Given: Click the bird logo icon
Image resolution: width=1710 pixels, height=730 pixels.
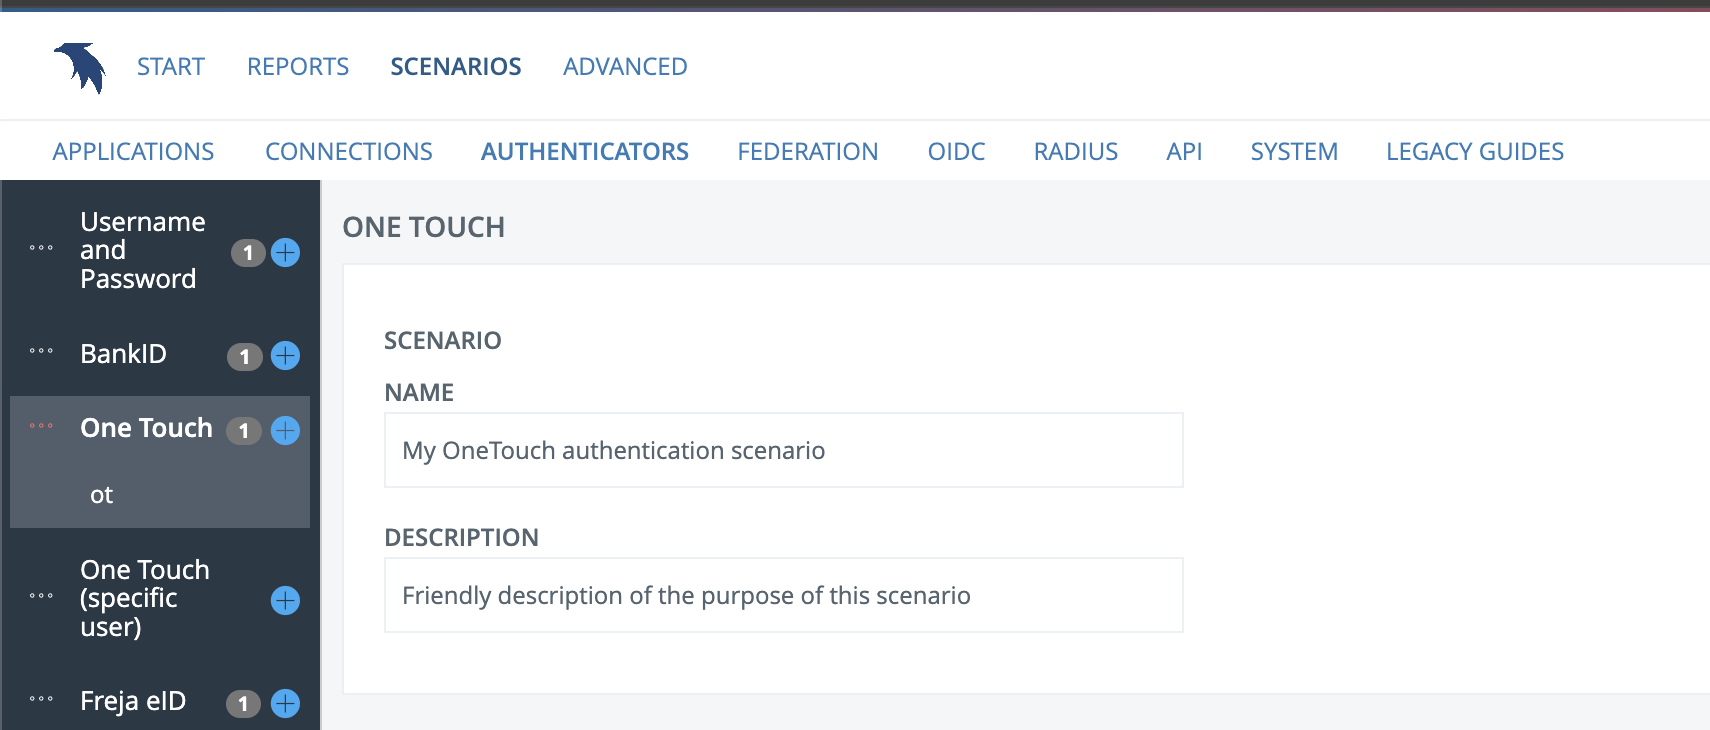Looking at the screenshot, I should (x=80, y=67).
